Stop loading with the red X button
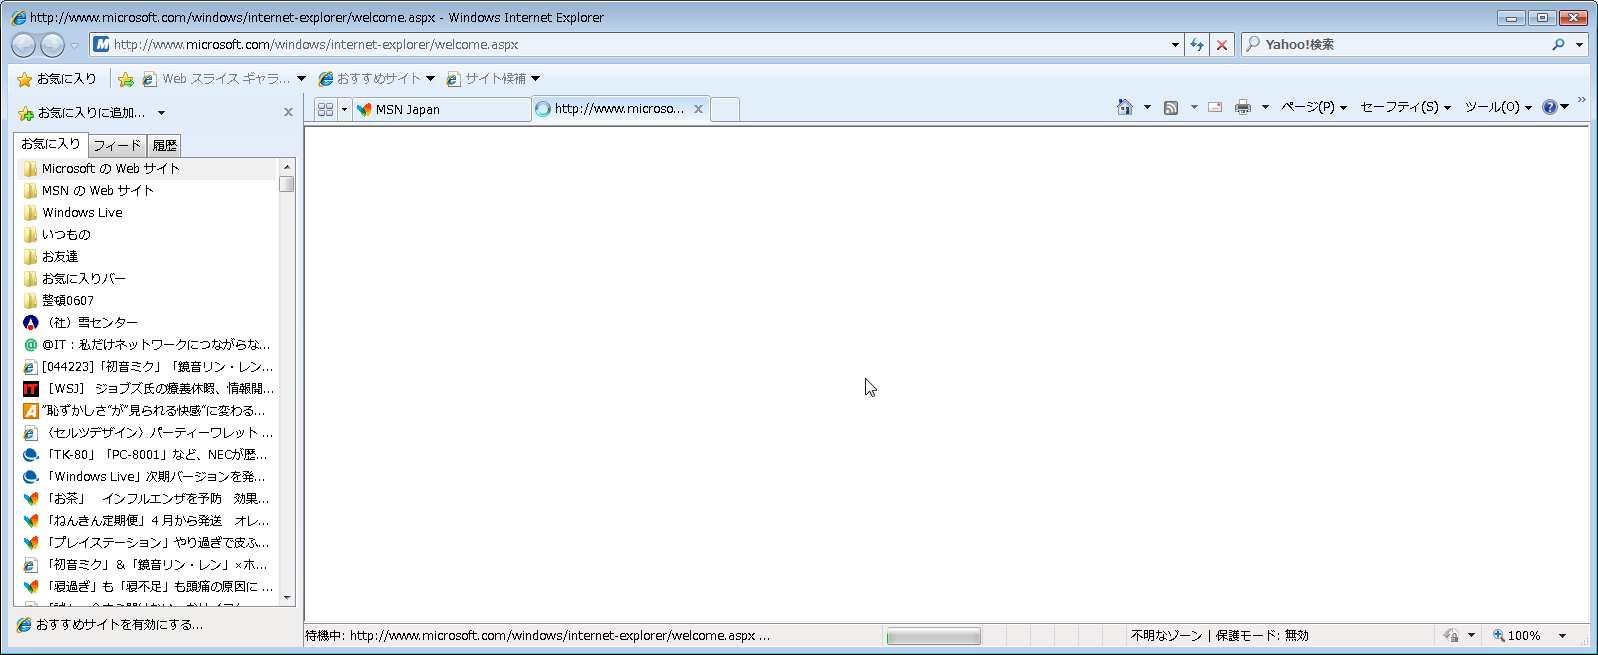 tap(1221, 44)
